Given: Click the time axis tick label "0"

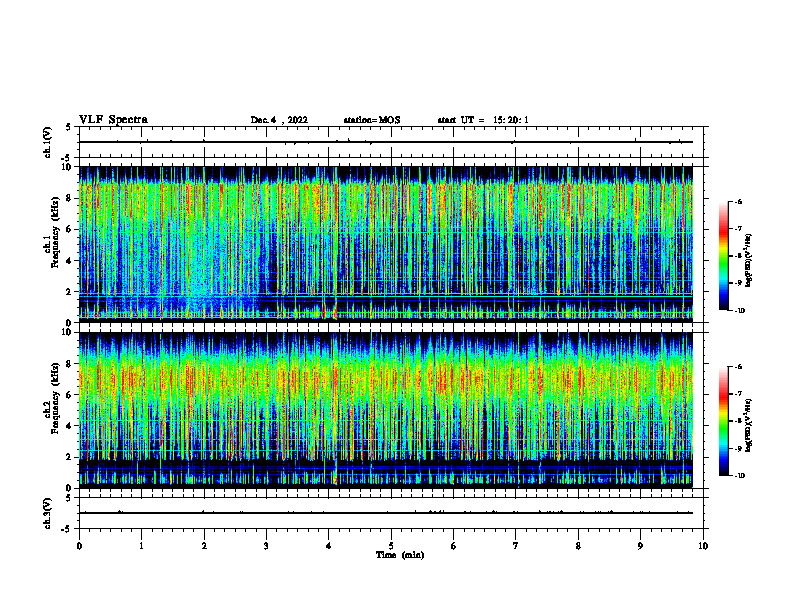Looking at the screenshot, I should (x=79, y=546).
